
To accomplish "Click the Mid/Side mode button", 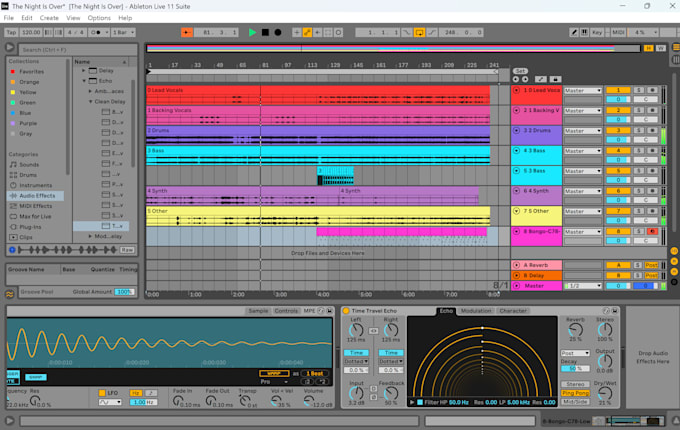I will pos(575,402).
